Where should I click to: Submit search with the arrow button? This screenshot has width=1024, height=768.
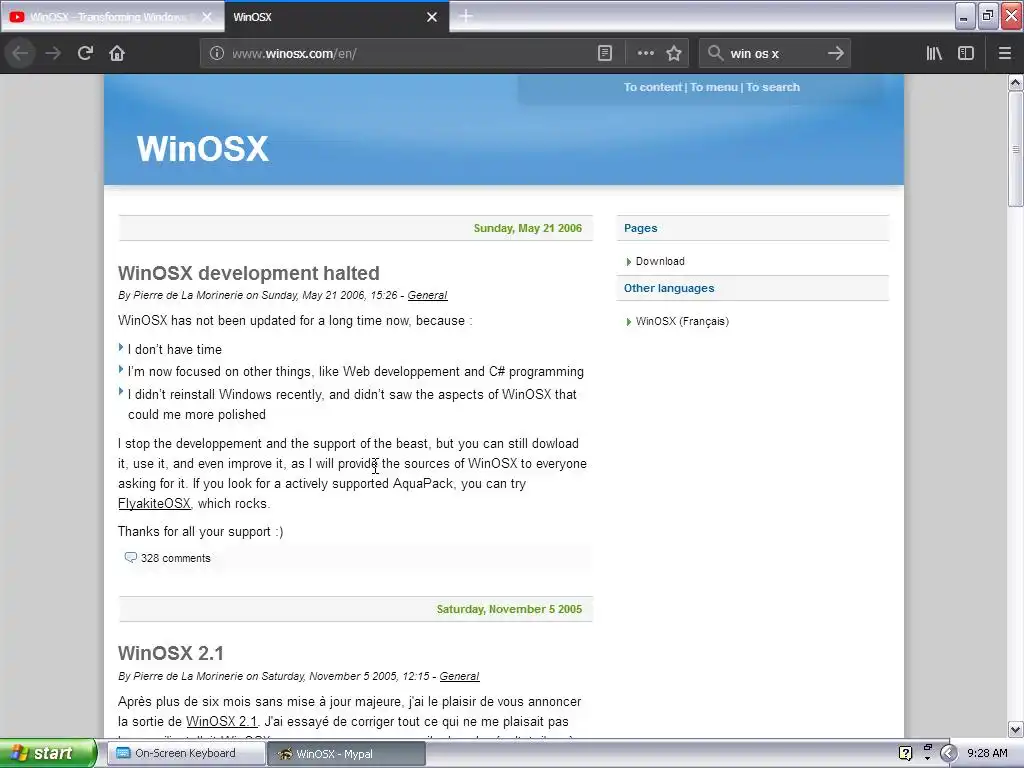pos(835,53)
